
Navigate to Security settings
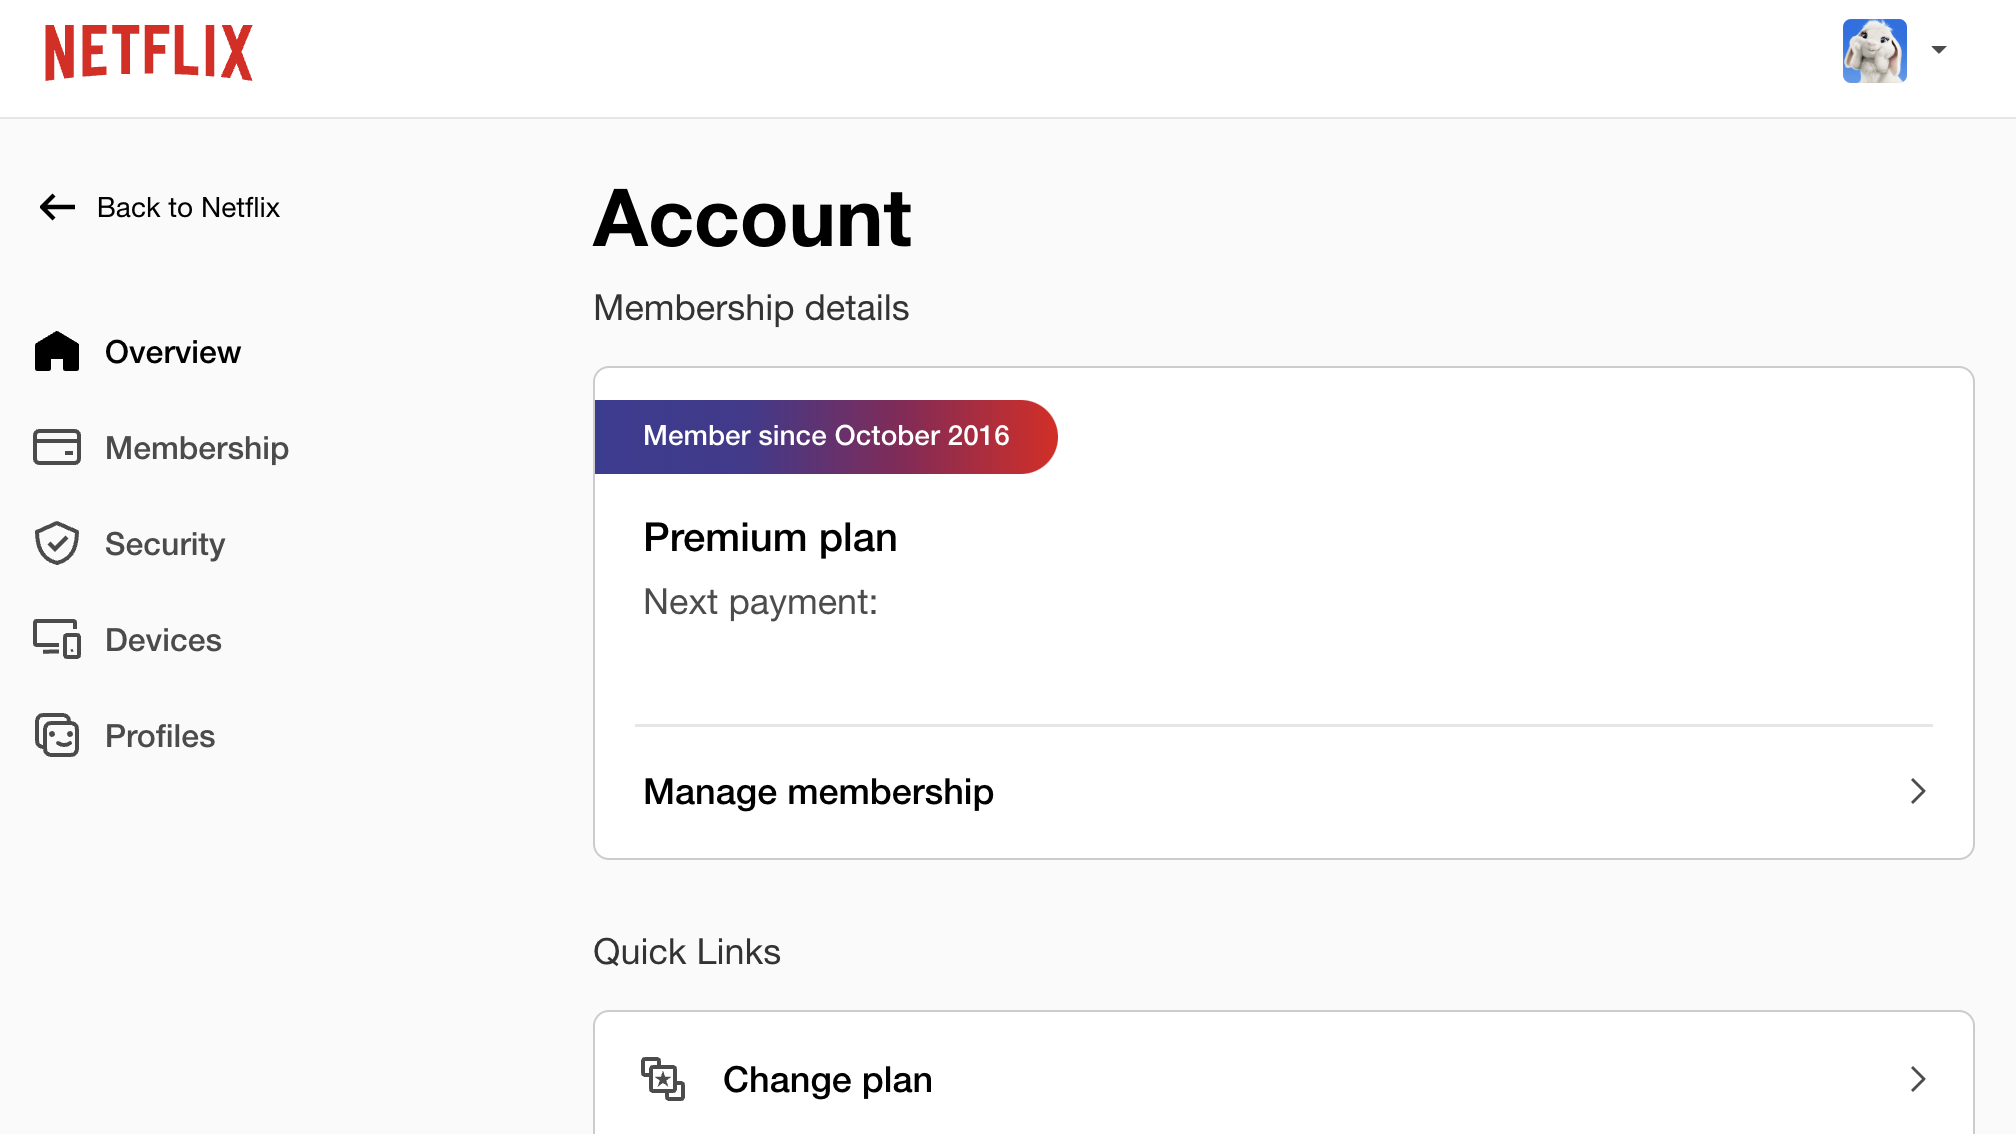coord(165,543)
